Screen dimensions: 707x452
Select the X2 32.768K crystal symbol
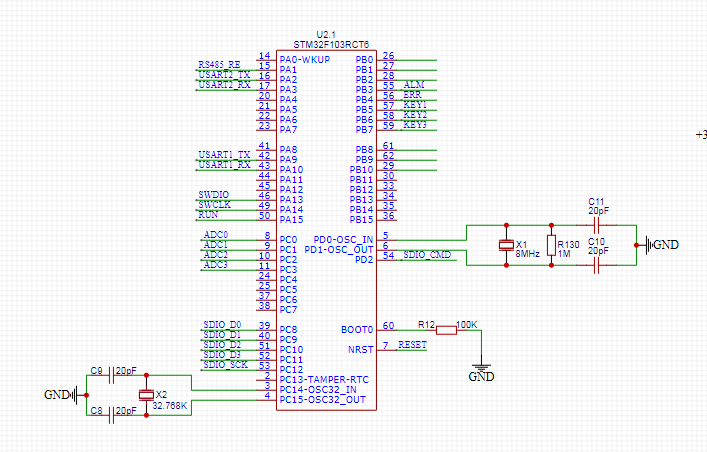pyautogui.click(x=146, y=395)
